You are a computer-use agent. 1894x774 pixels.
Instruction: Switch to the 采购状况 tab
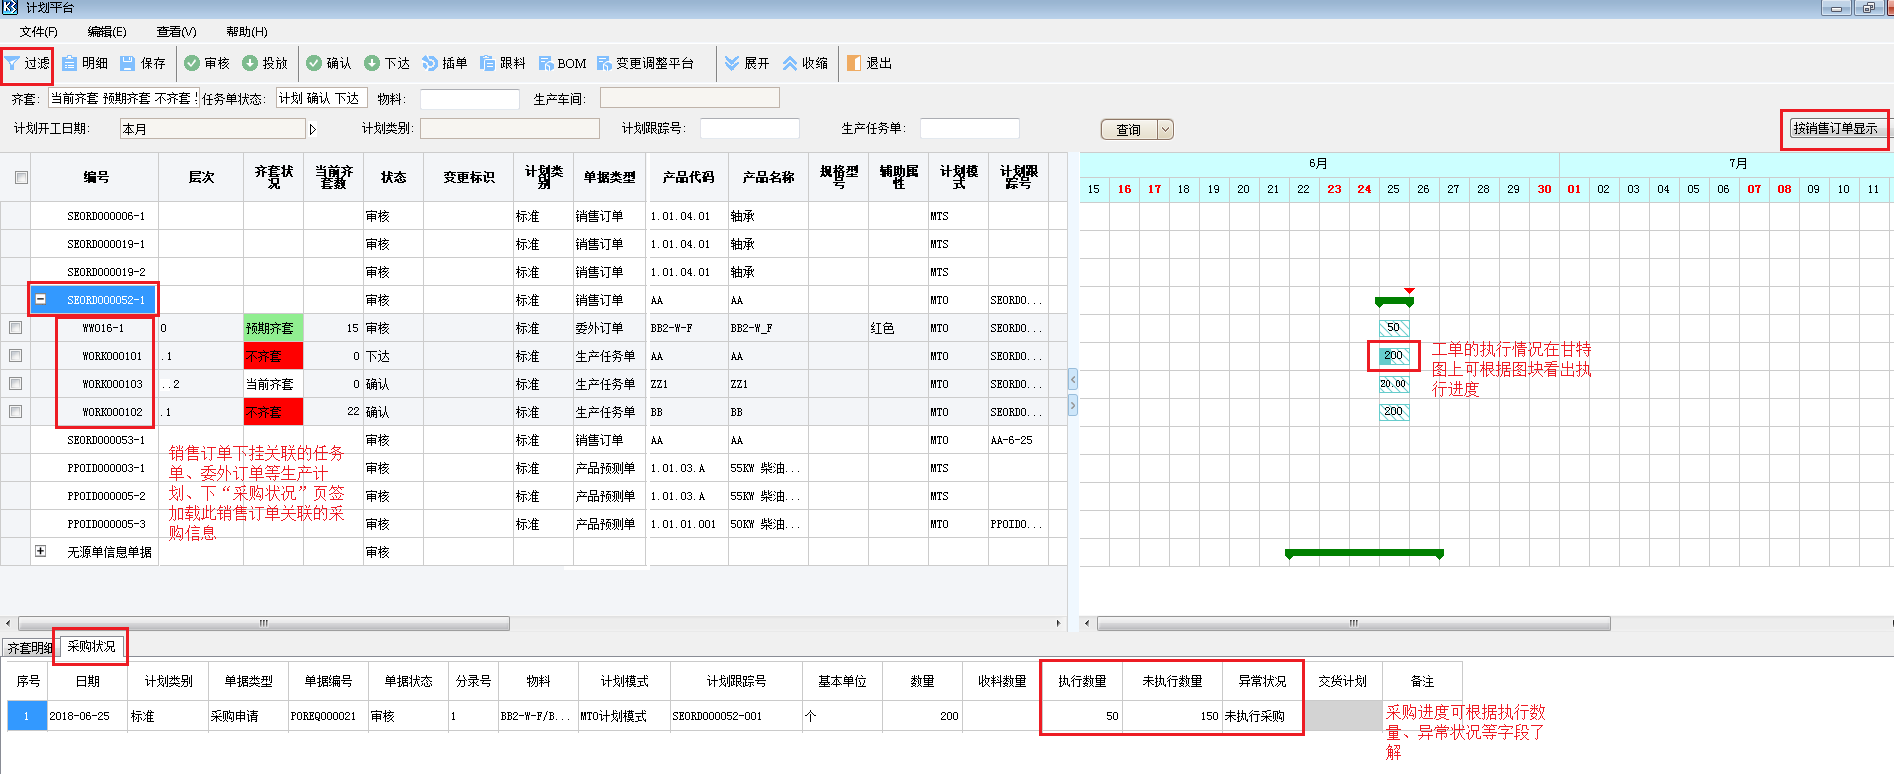[91, 646]
